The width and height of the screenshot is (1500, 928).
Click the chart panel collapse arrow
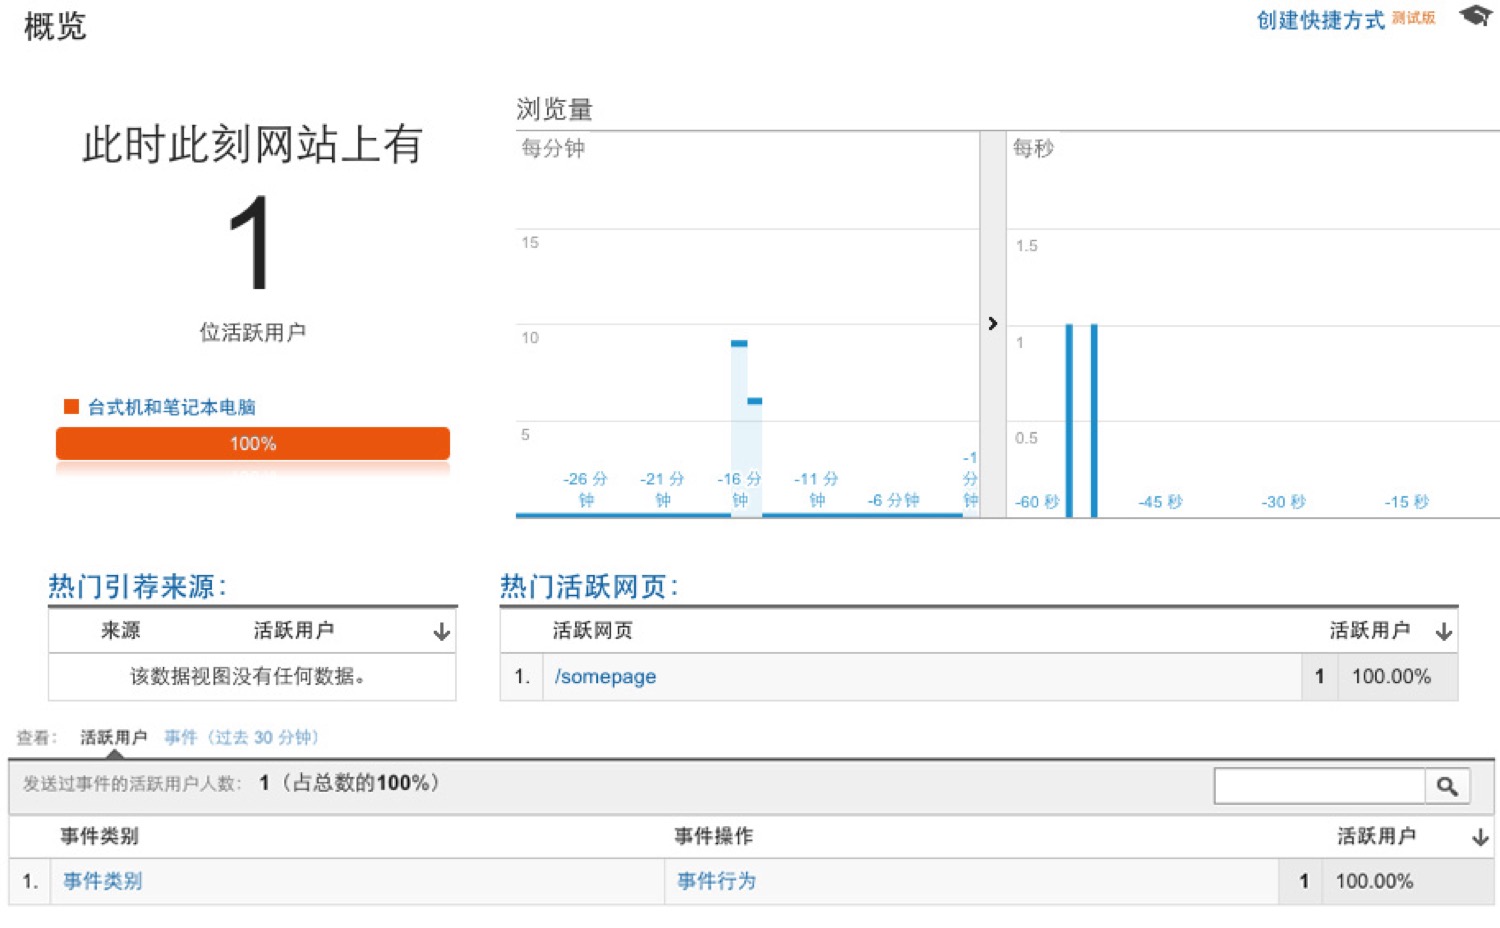pos(992,323)
